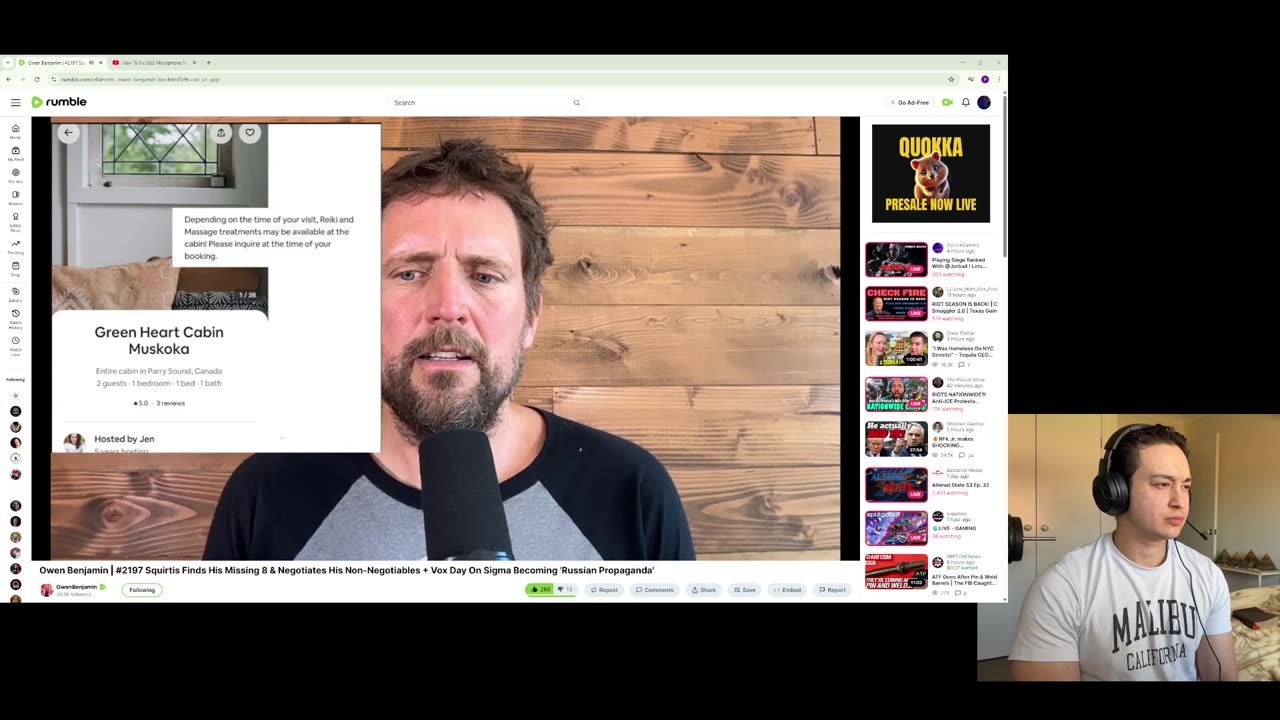Click the Repost button
Viewport: 1280px width, 720px height.
tap(604, 590)
